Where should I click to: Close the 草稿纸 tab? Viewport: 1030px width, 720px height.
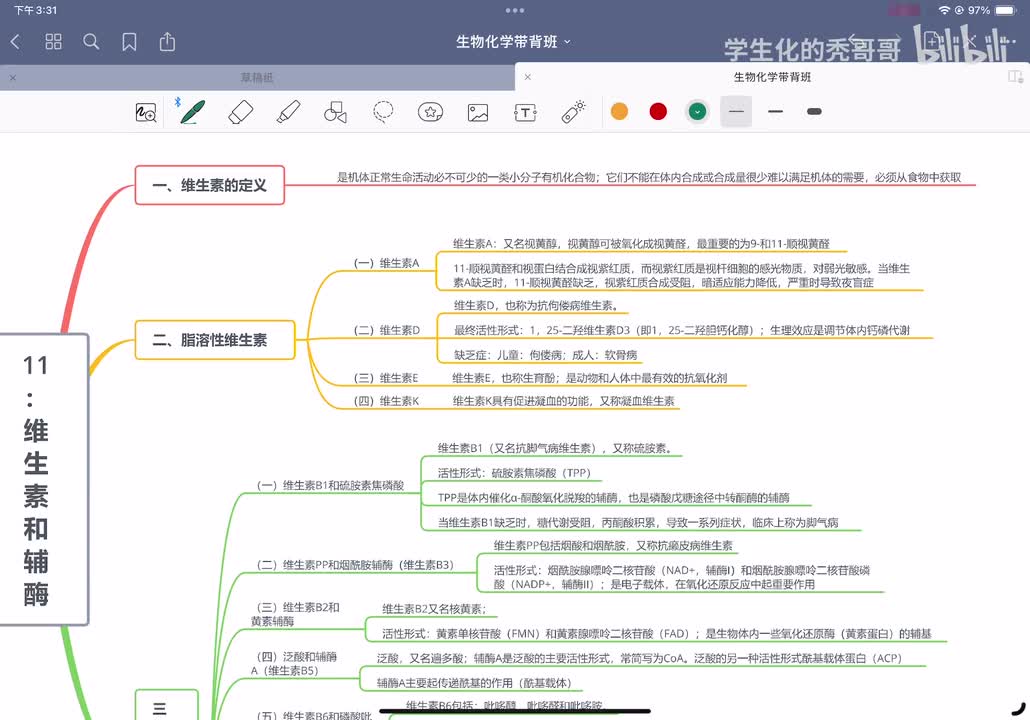12,78
